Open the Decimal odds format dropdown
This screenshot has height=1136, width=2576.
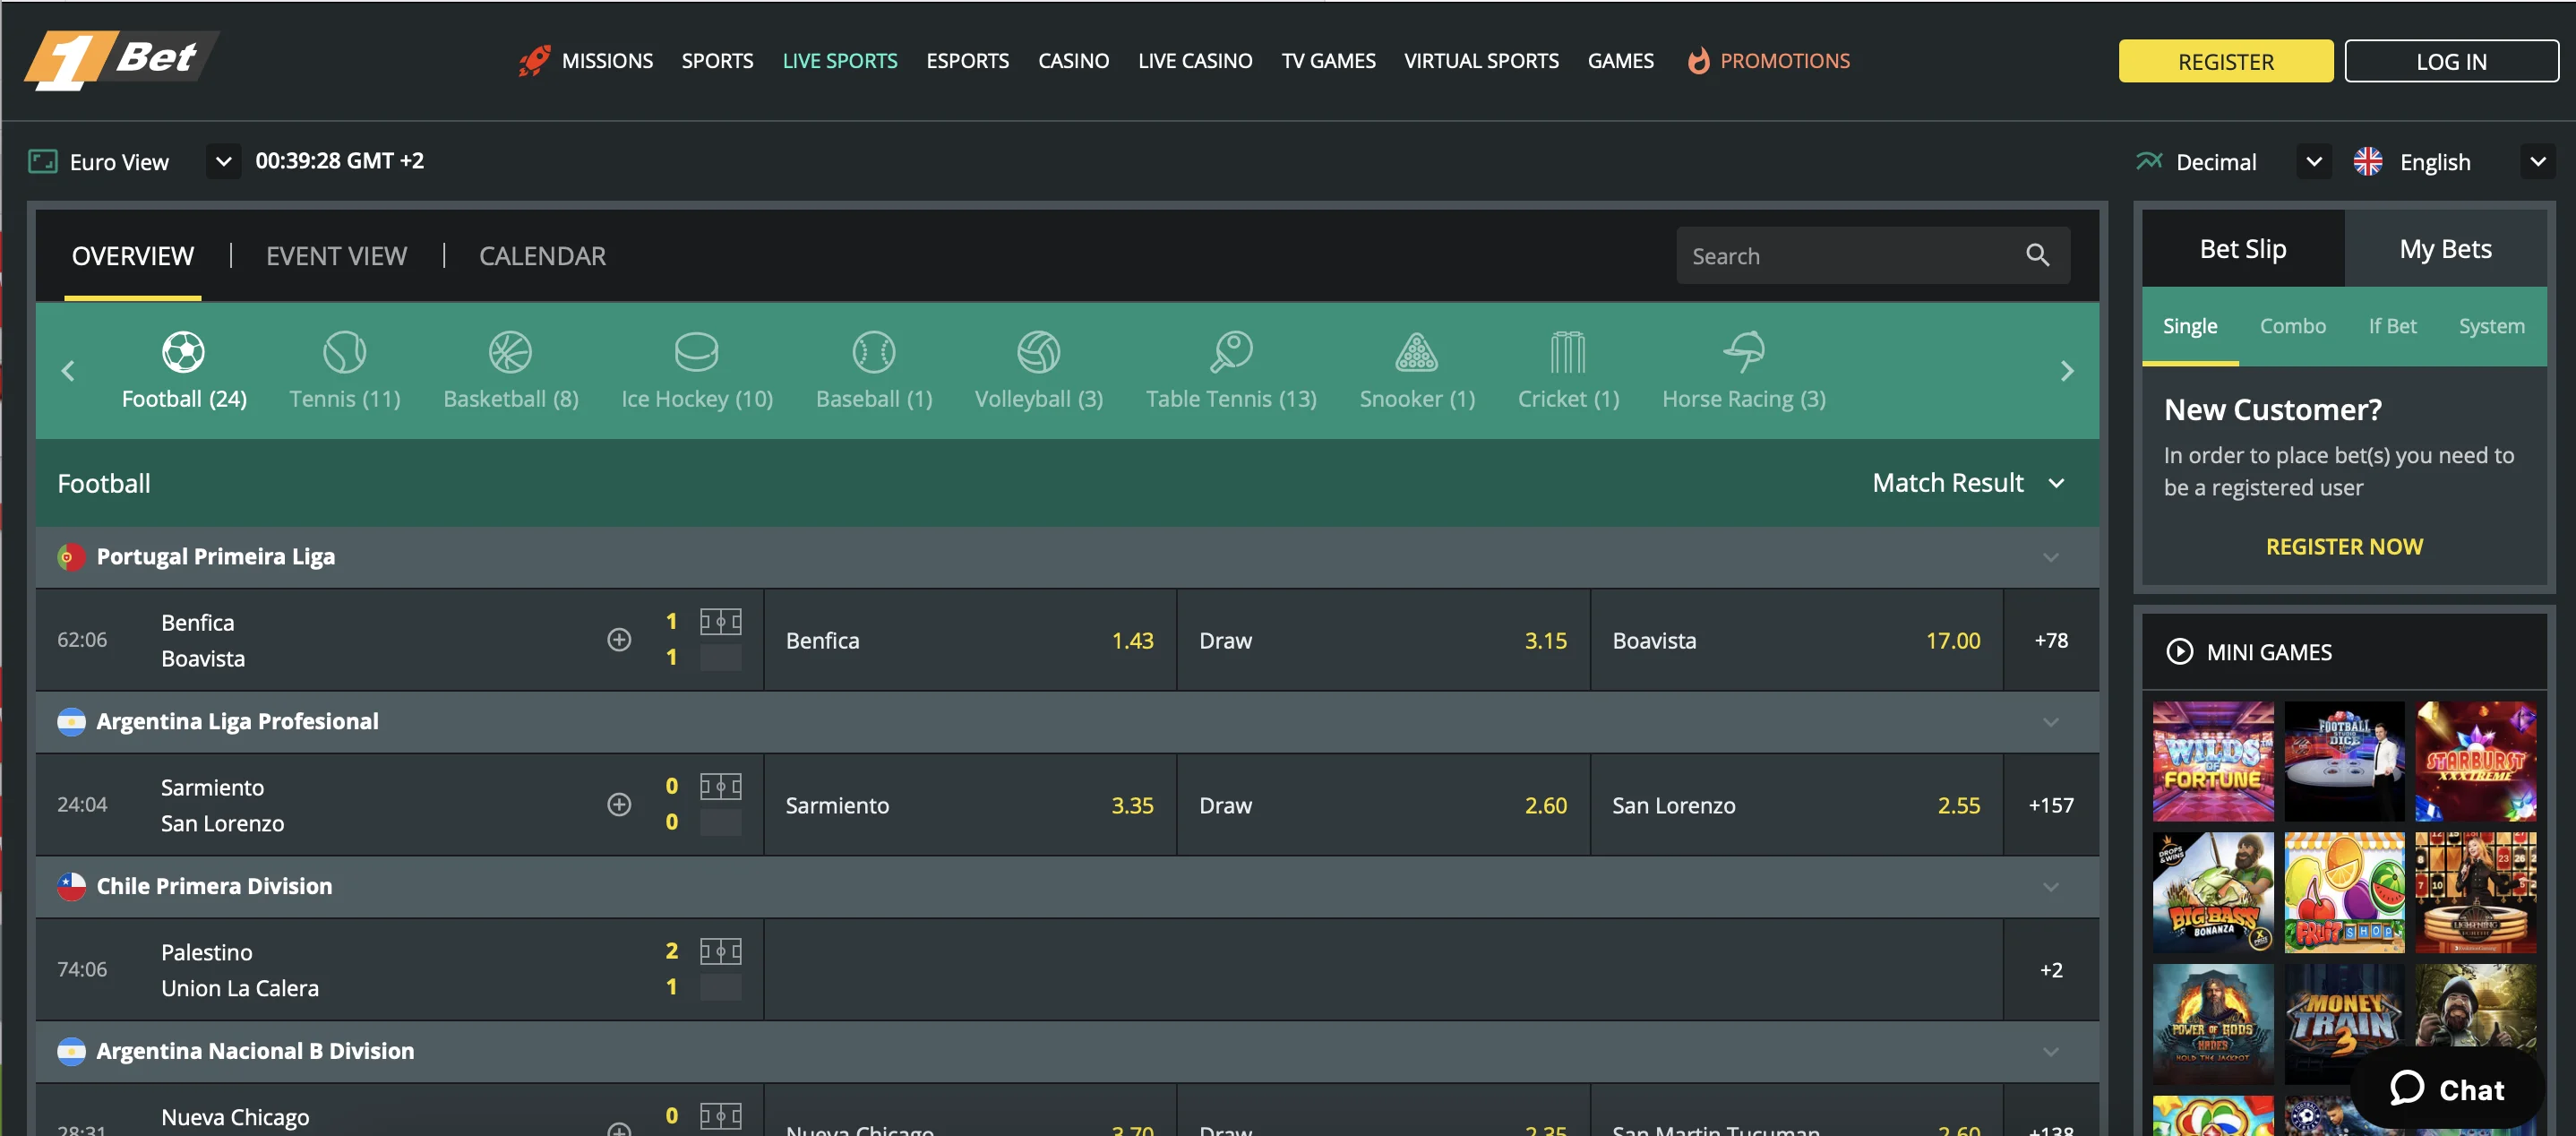pyautogui.click(x=2313, y=161)
